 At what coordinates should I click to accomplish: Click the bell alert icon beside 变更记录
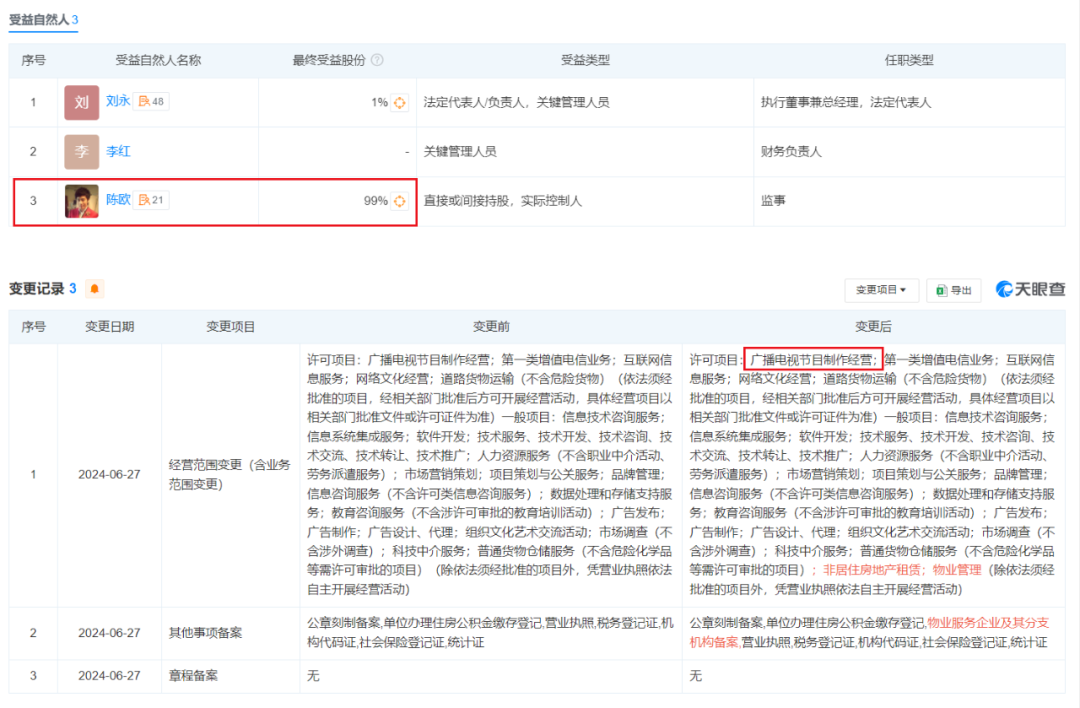point(95,289)
